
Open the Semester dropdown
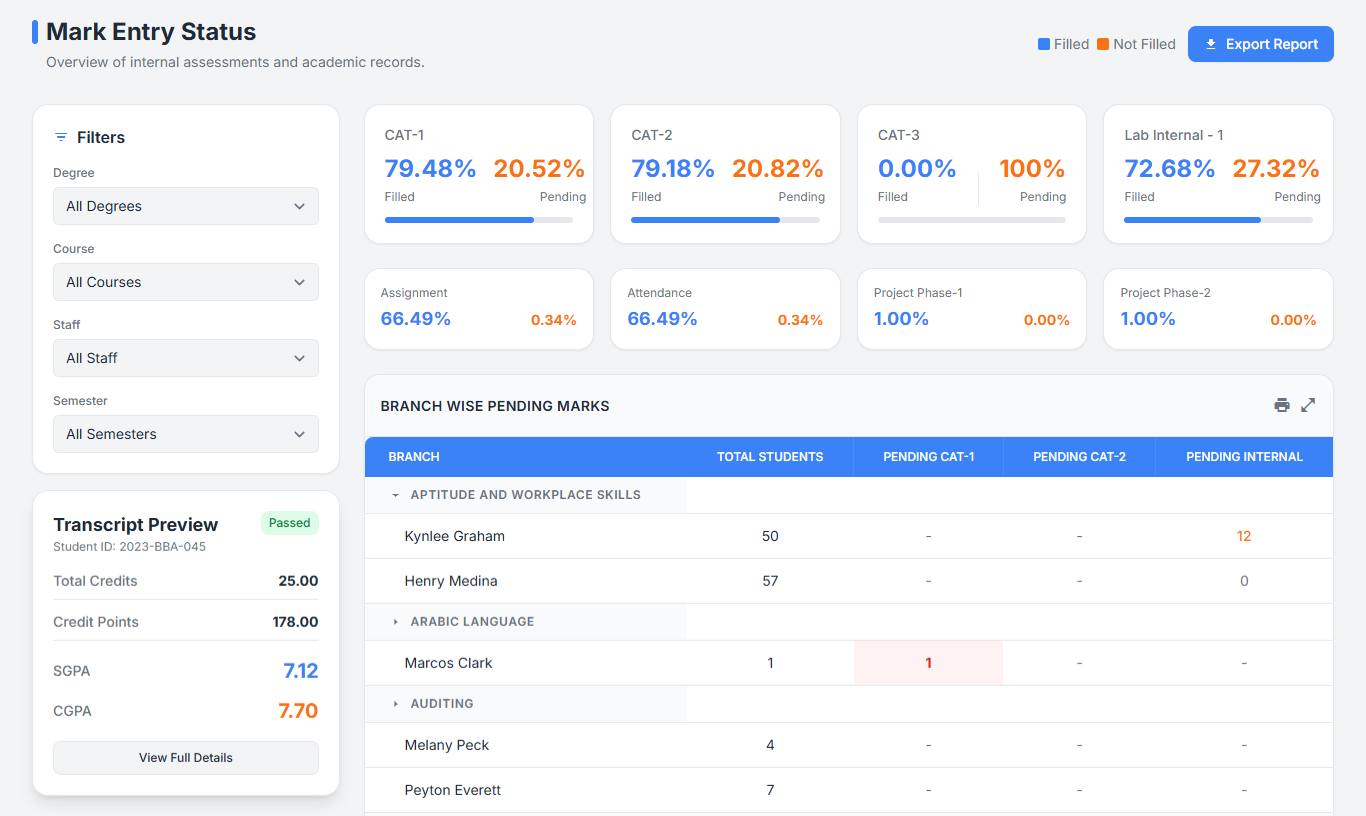[186, 434]
